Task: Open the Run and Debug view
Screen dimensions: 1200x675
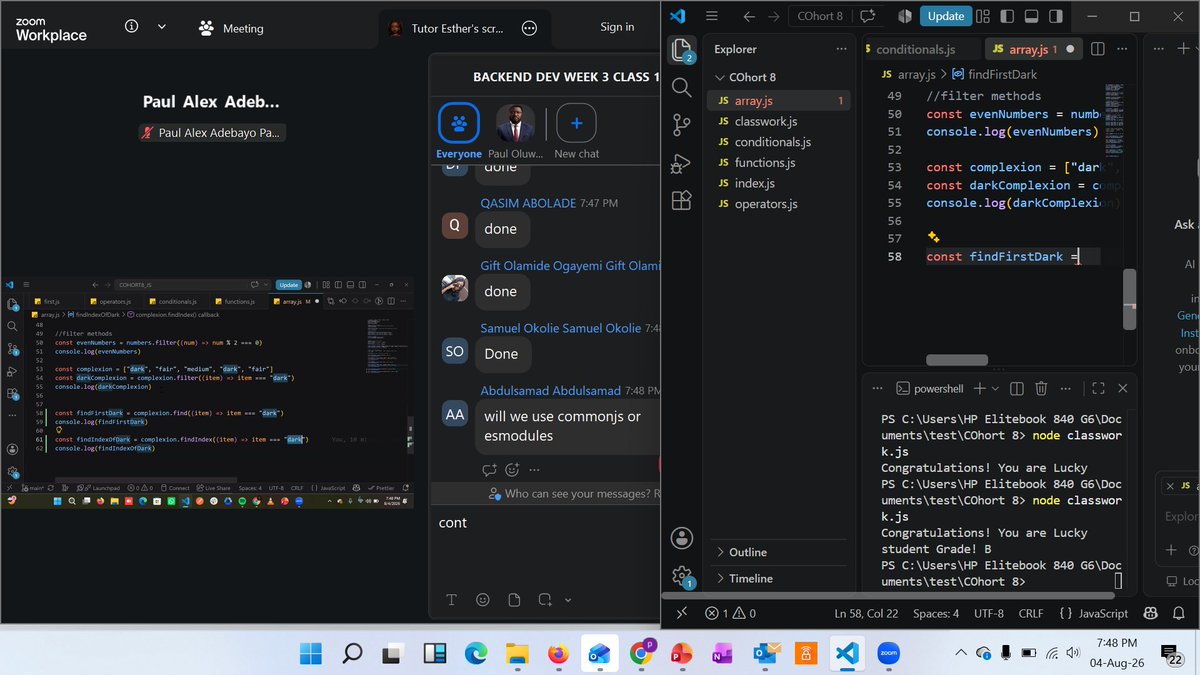Action: click(681, 163)
